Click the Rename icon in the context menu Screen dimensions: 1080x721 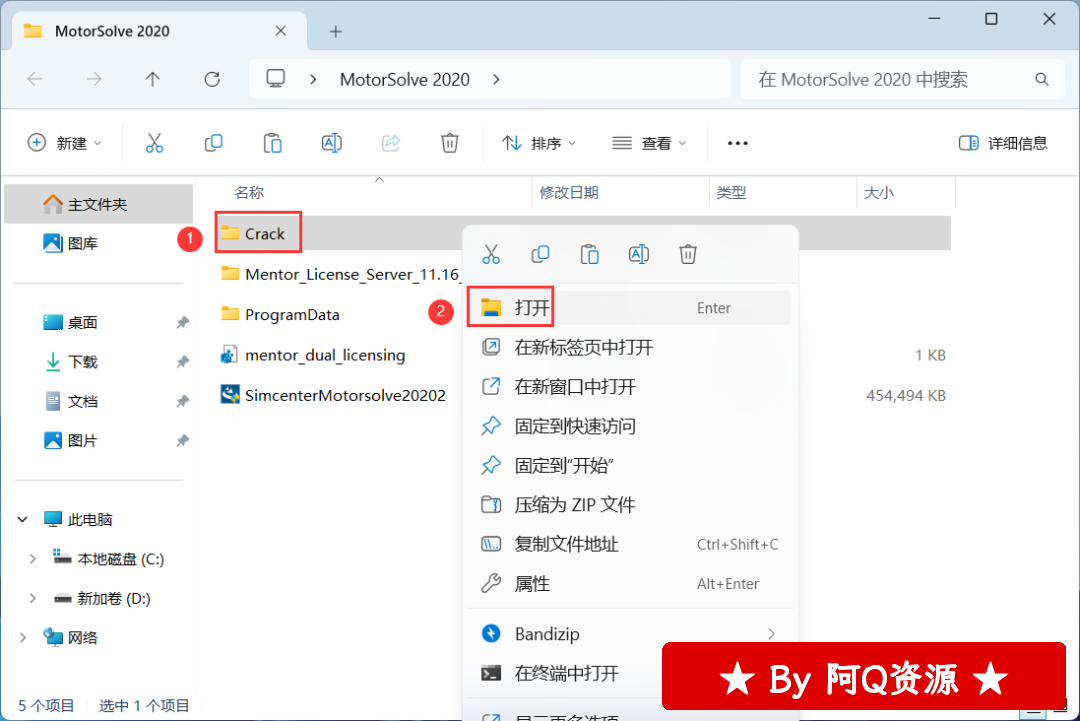click(x=639, y=255)
